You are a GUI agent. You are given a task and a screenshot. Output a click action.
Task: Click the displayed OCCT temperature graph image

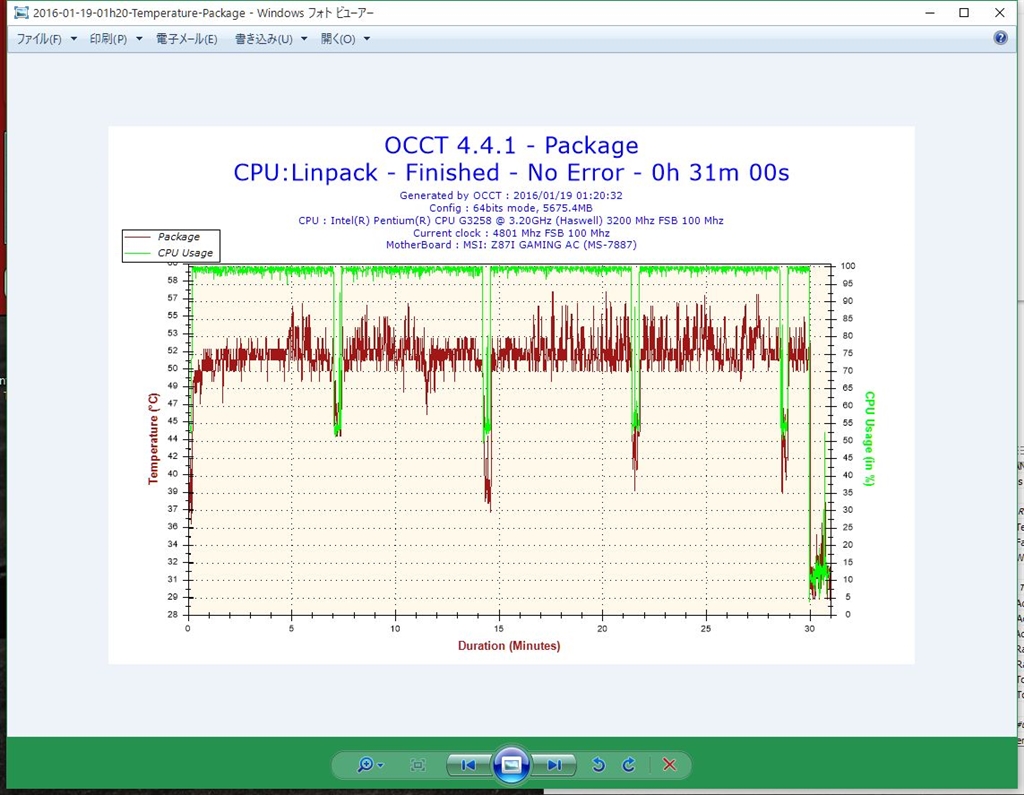[x=511, y=395]
